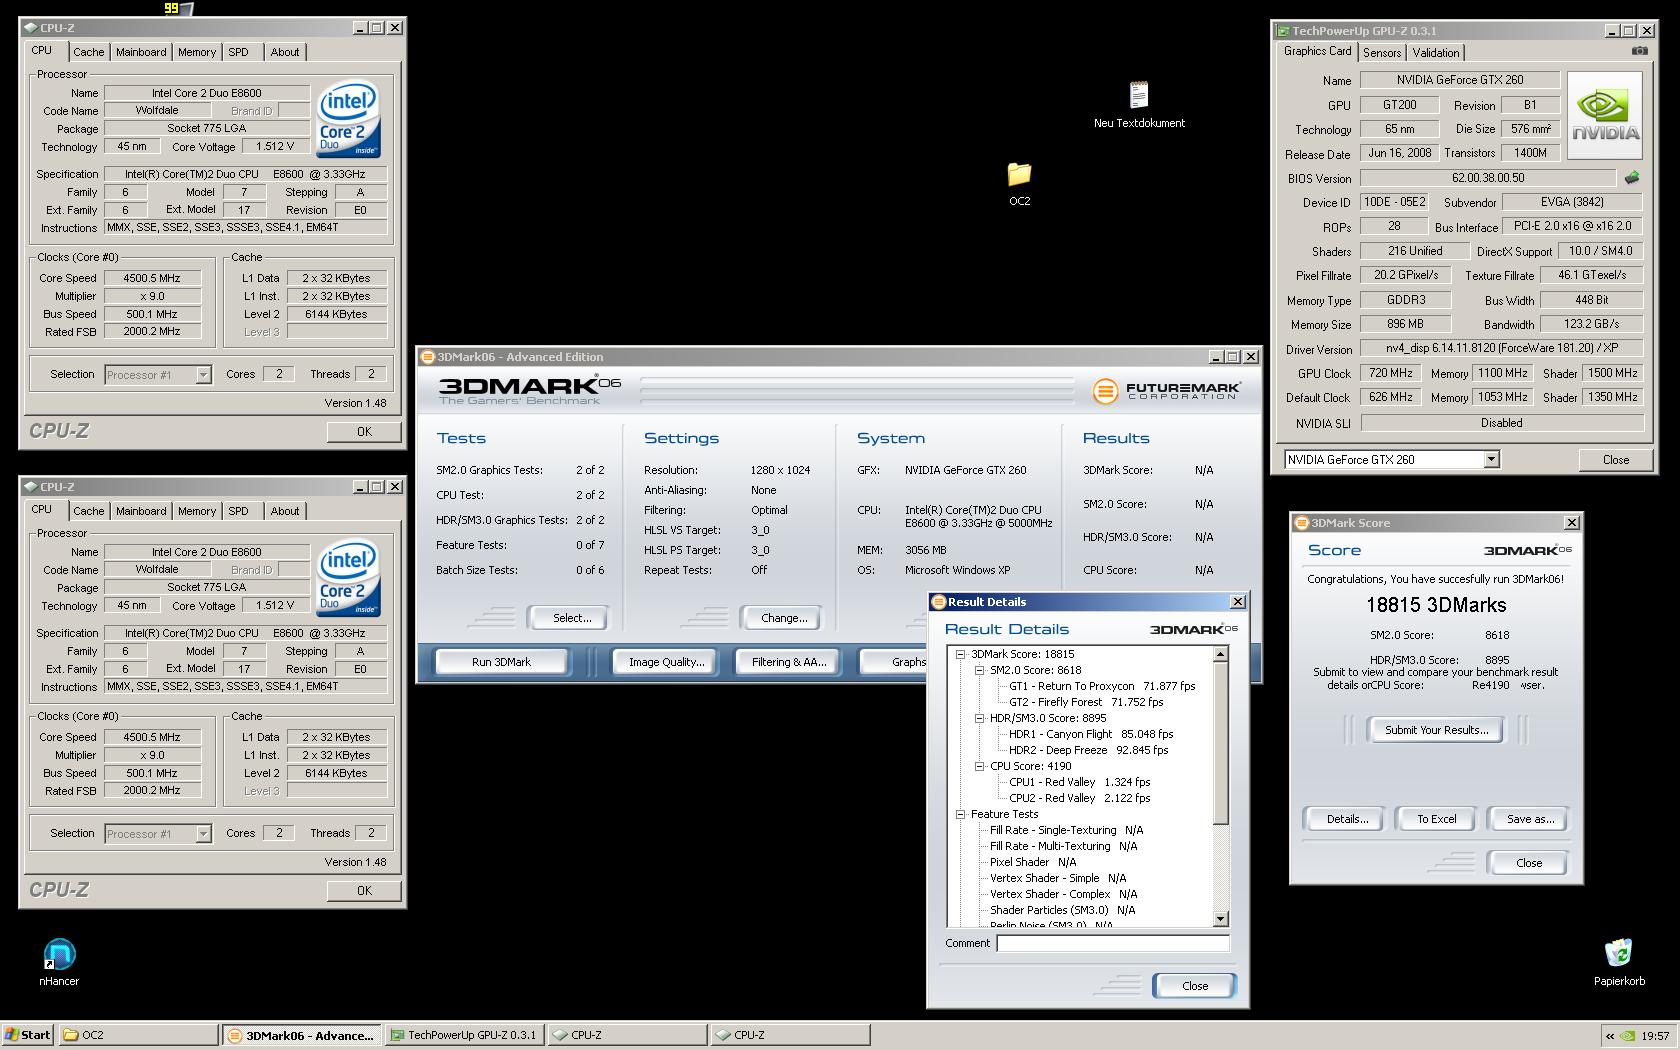Collapse the SM2.0 Score tree node
Viewport: 1680px width, 1050px height.
pos(979,670)
